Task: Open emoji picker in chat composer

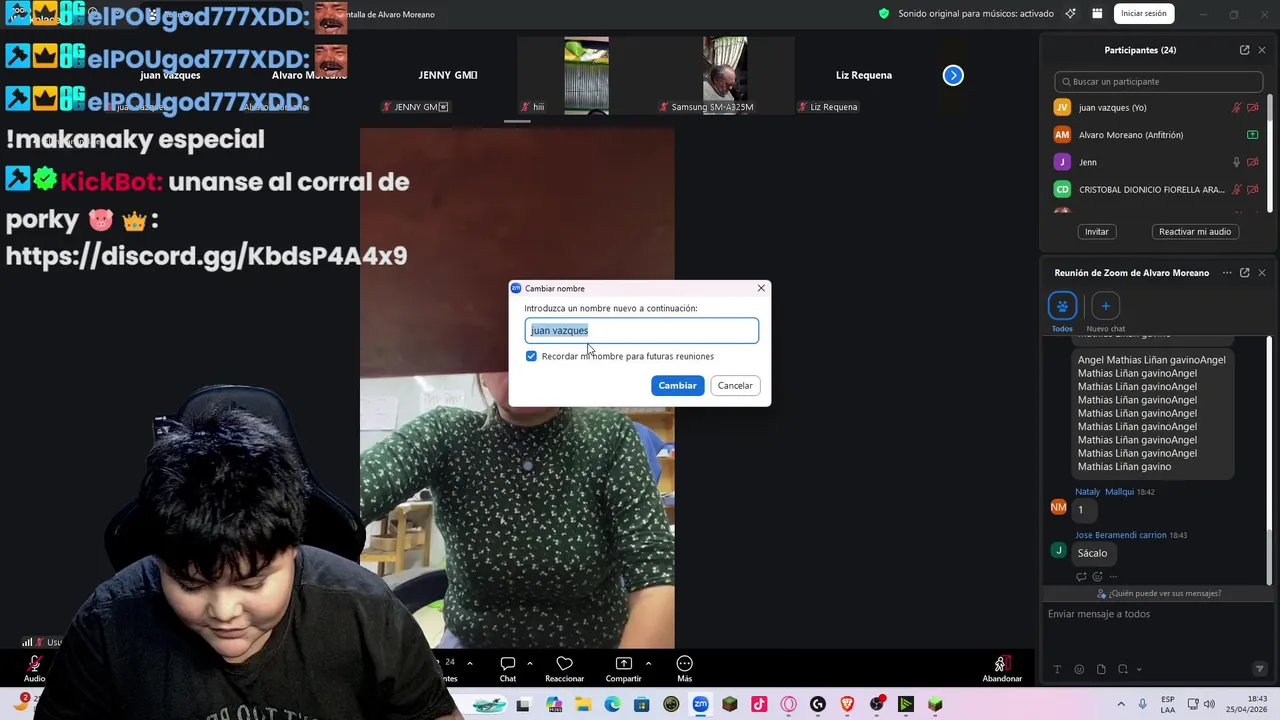Action: pos(1079,669)
